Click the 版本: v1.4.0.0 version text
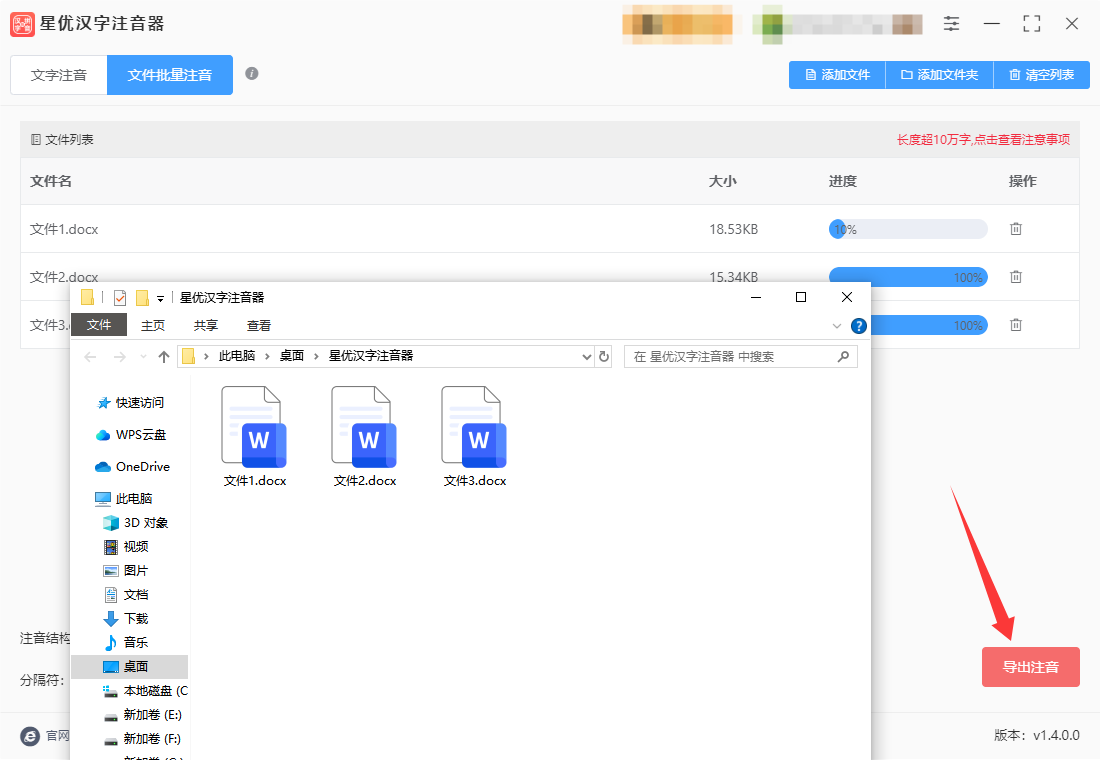The image size is (1100, 760). click(1037, 735)
